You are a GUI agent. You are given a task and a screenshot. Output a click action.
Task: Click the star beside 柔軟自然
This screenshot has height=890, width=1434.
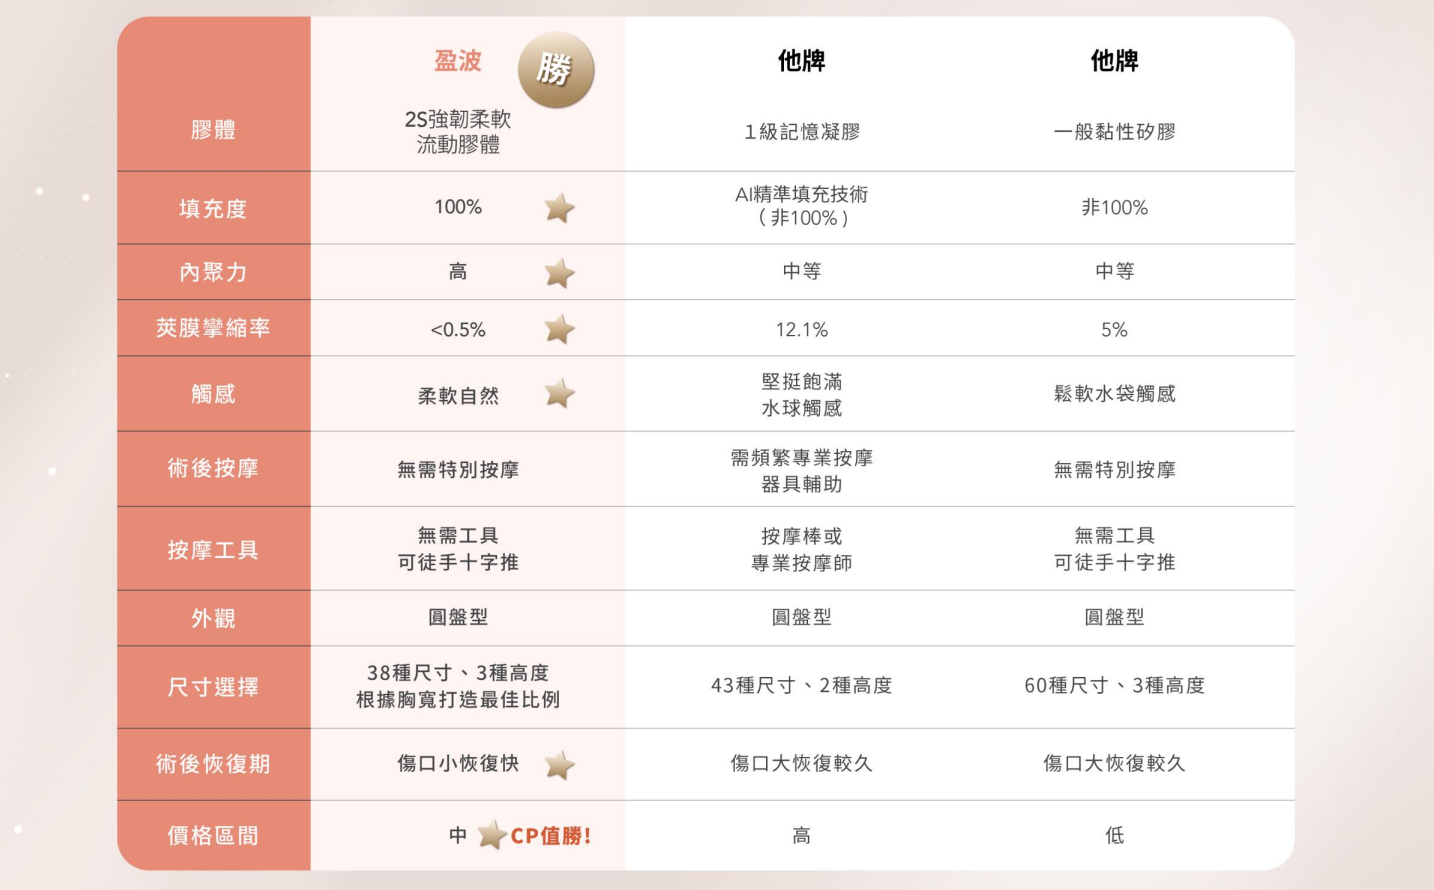(x=560, y=393)
